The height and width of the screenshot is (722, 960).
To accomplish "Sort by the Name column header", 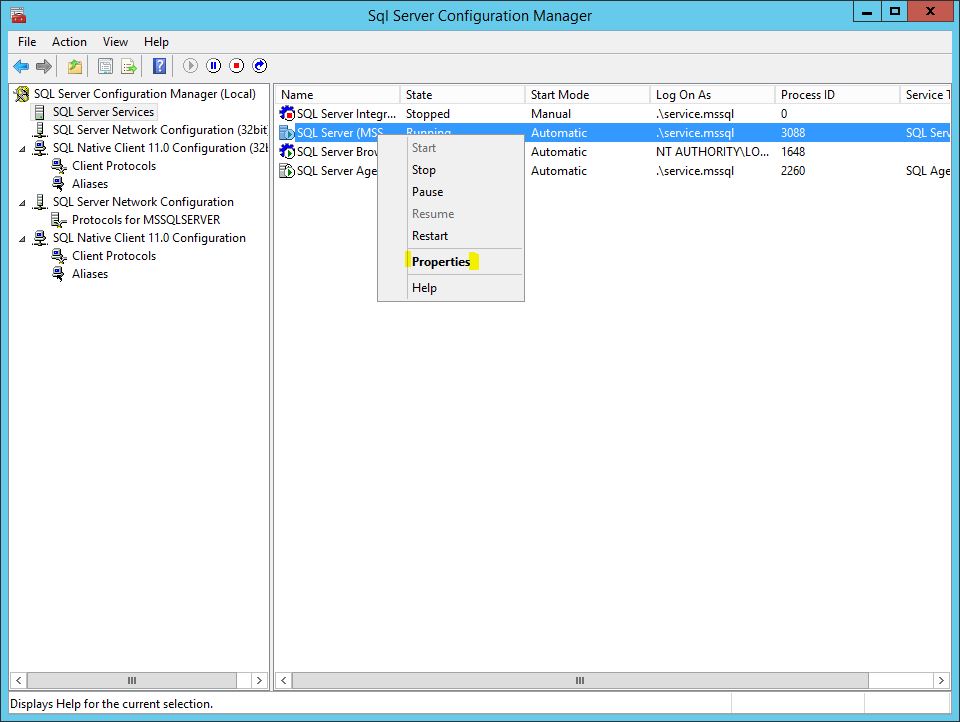I will pos(337,95).
